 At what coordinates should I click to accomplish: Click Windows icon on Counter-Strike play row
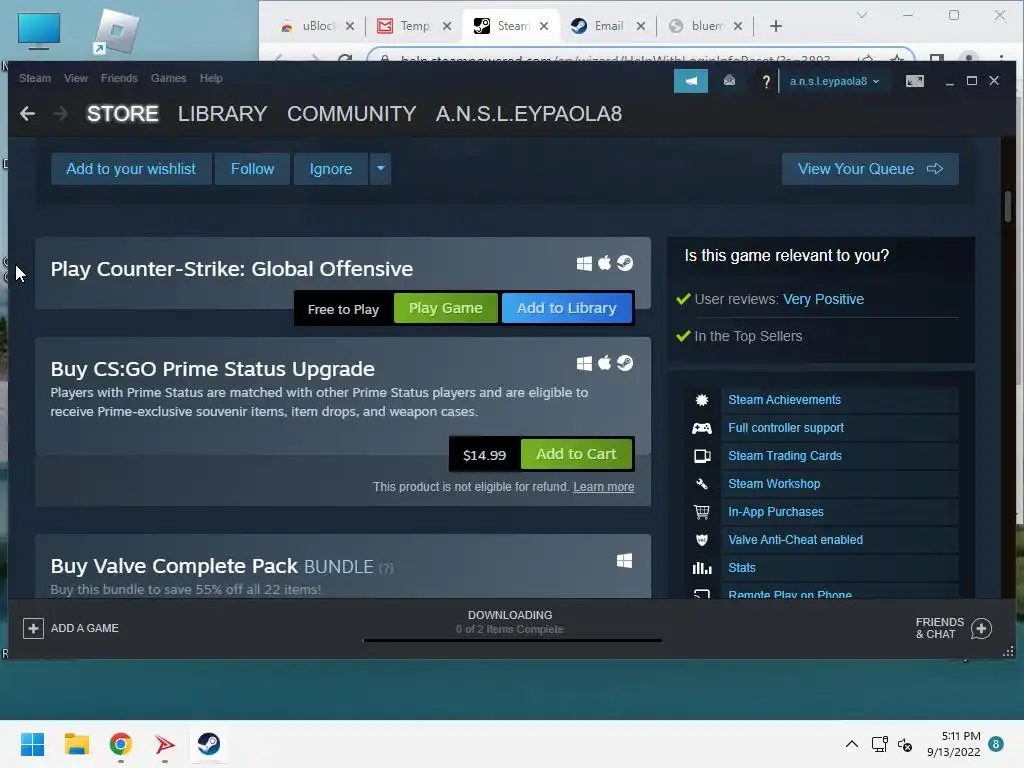pyautogui.click(x=584, y=263)
